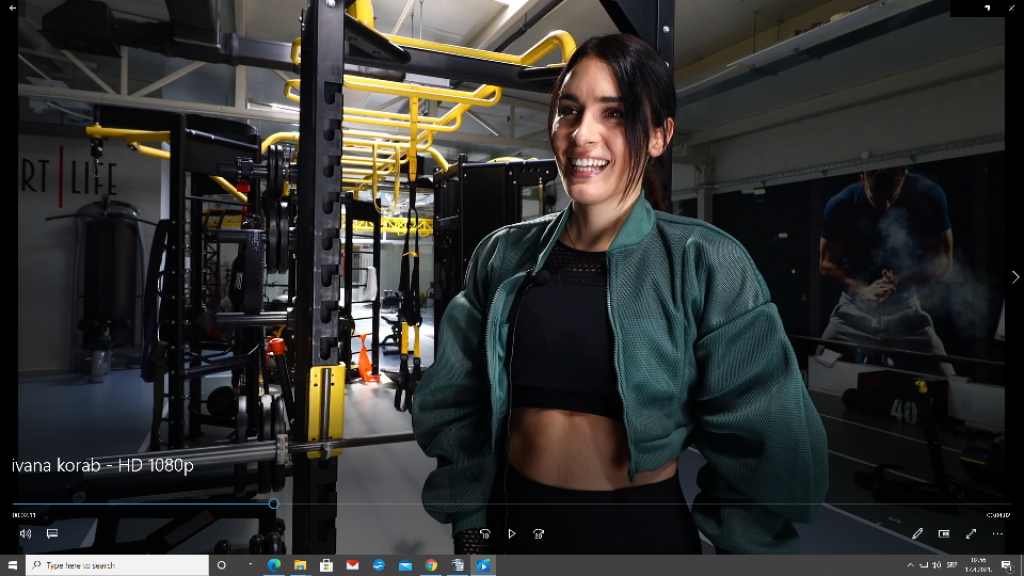
Task: Switch to mini view mode
Action: pyautogui.click(x=944, y=534)
